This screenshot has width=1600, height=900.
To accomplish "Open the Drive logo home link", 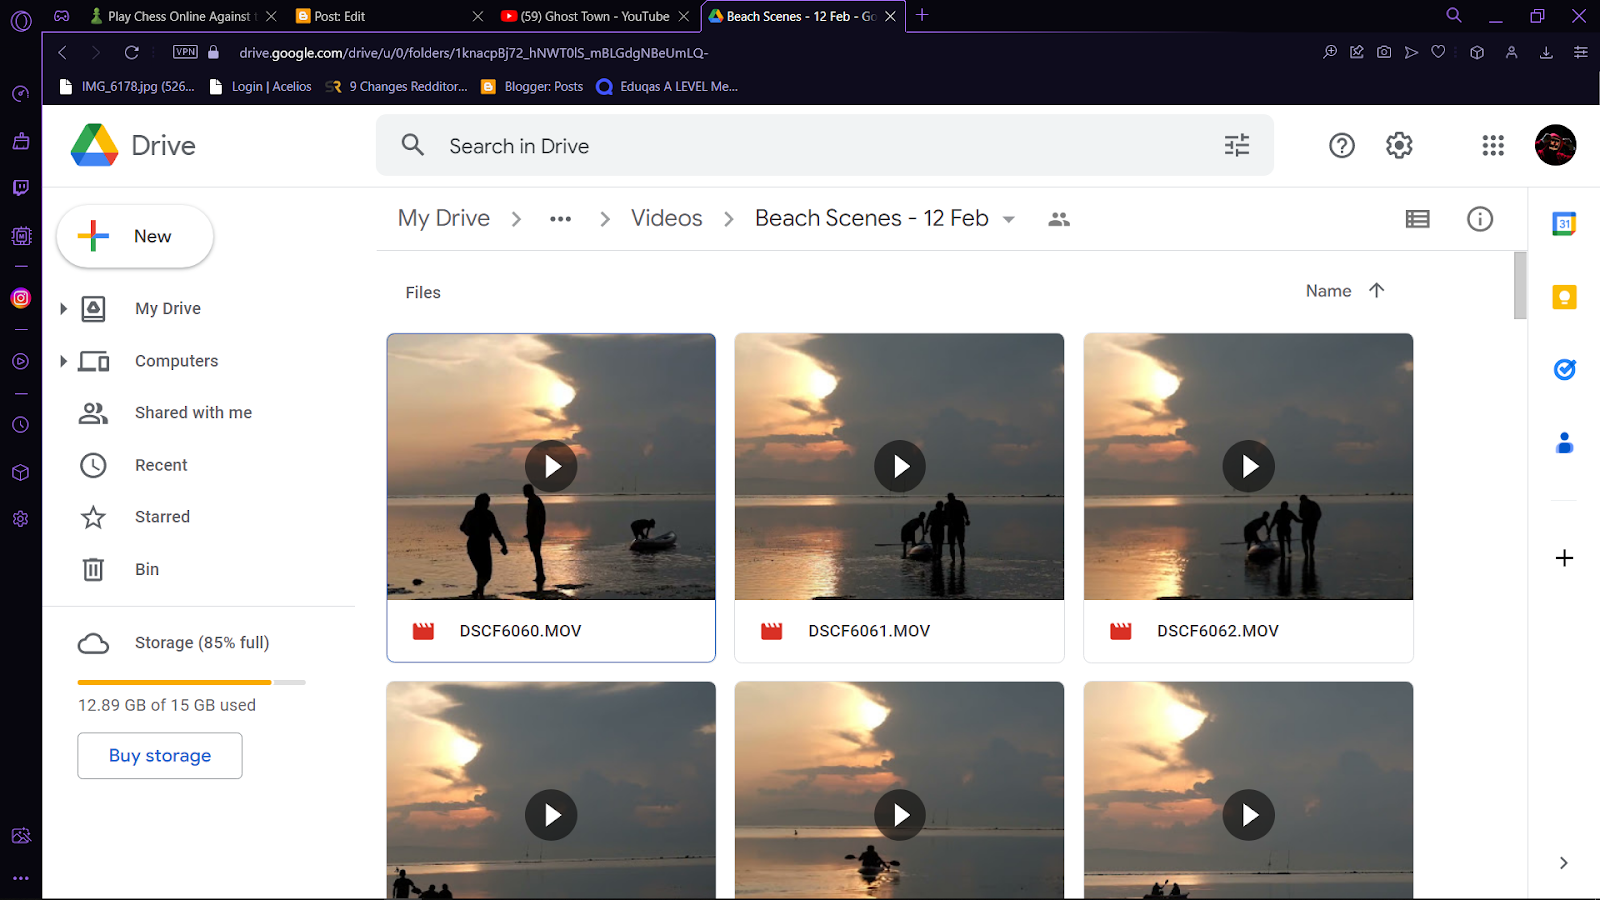I will point(133,146).
